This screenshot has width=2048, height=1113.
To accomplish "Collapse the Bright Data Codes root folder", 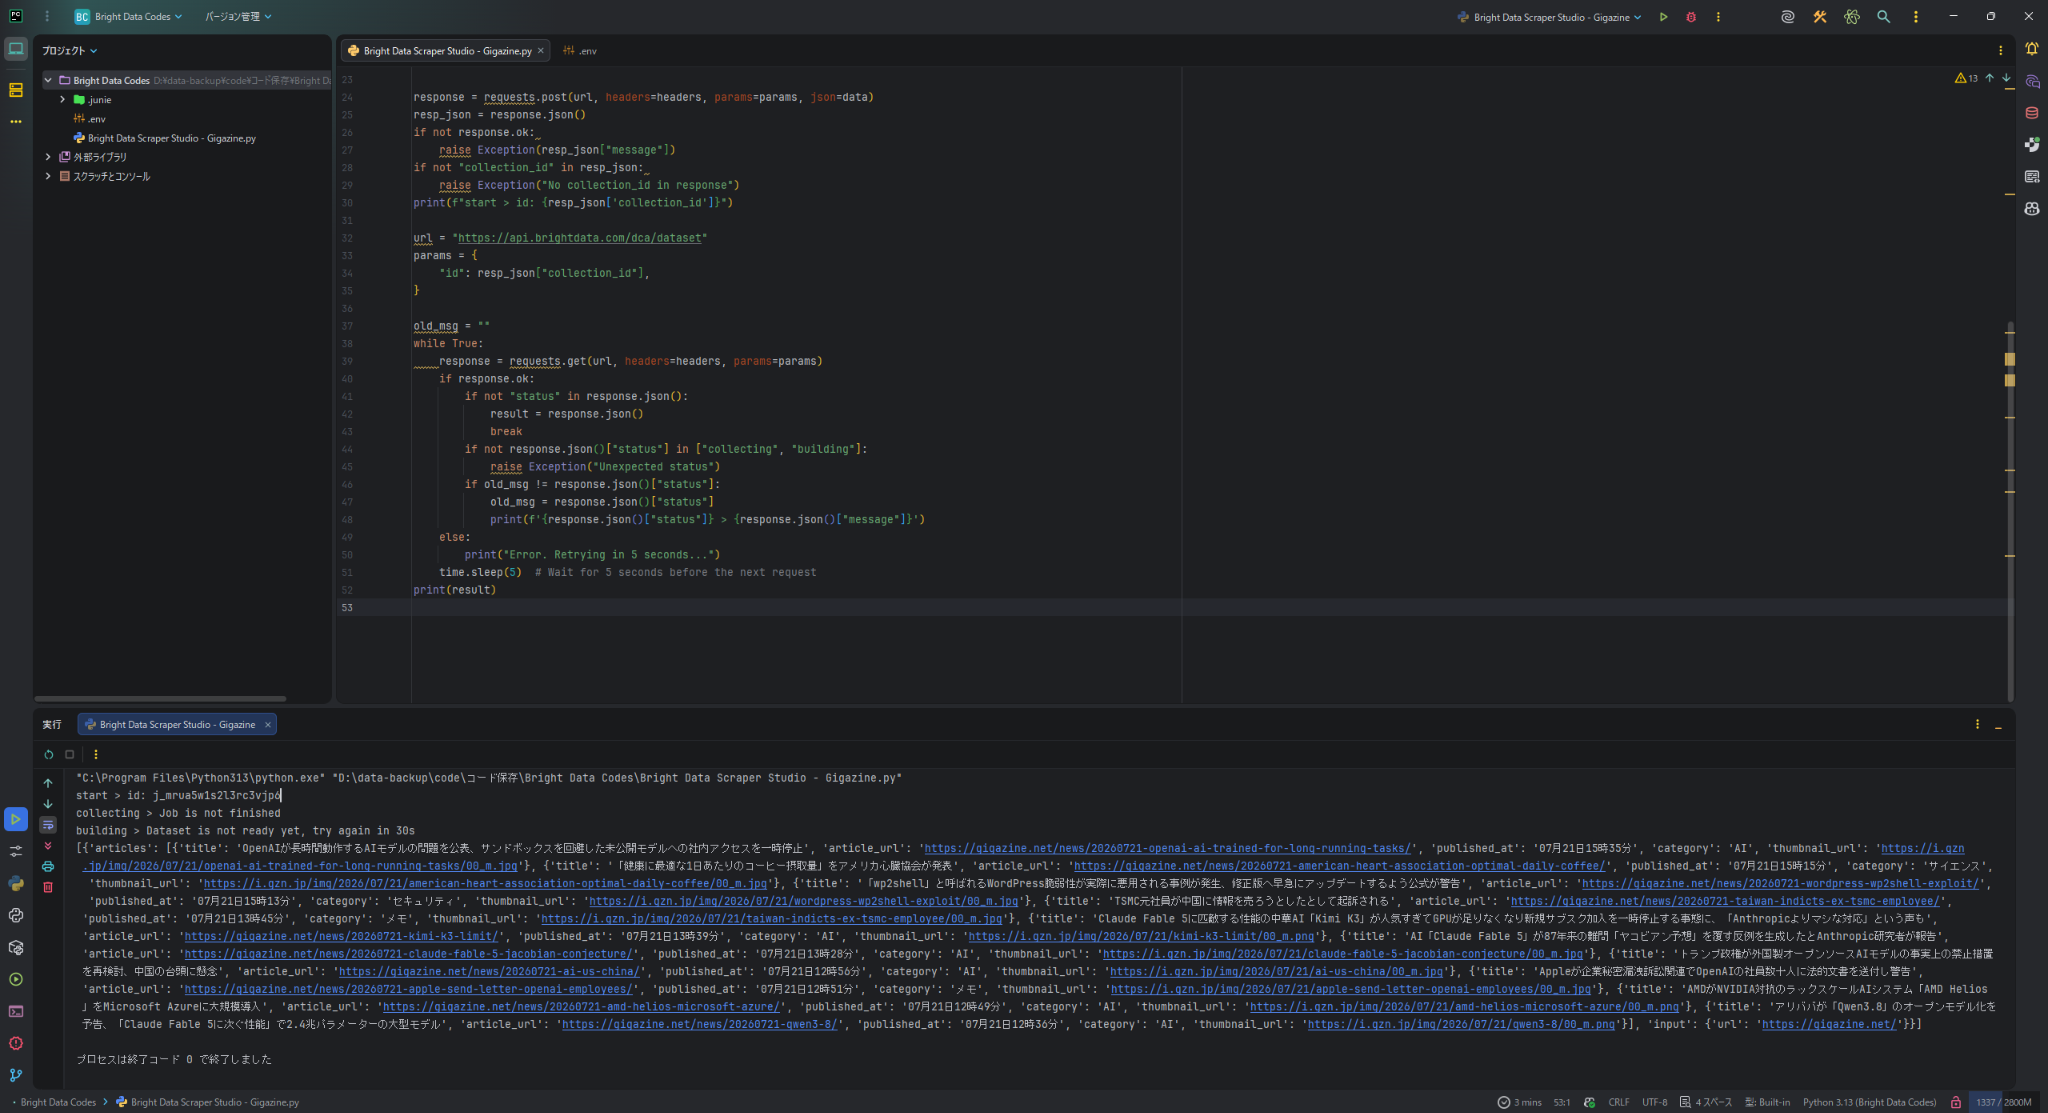I will point(48,80).
